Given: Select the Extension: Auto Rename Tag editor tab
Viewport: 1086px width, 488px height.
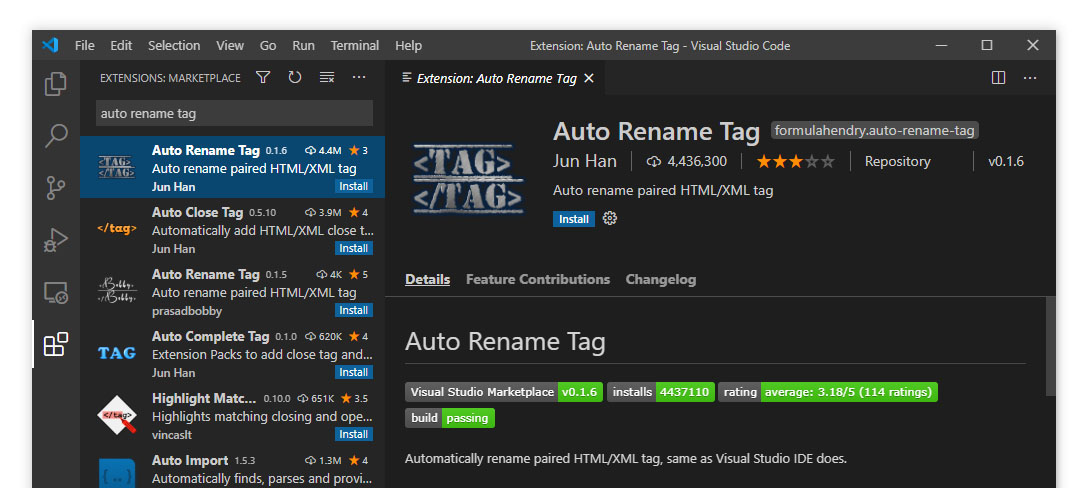Looking at the screenshot, I should [497, 78].
